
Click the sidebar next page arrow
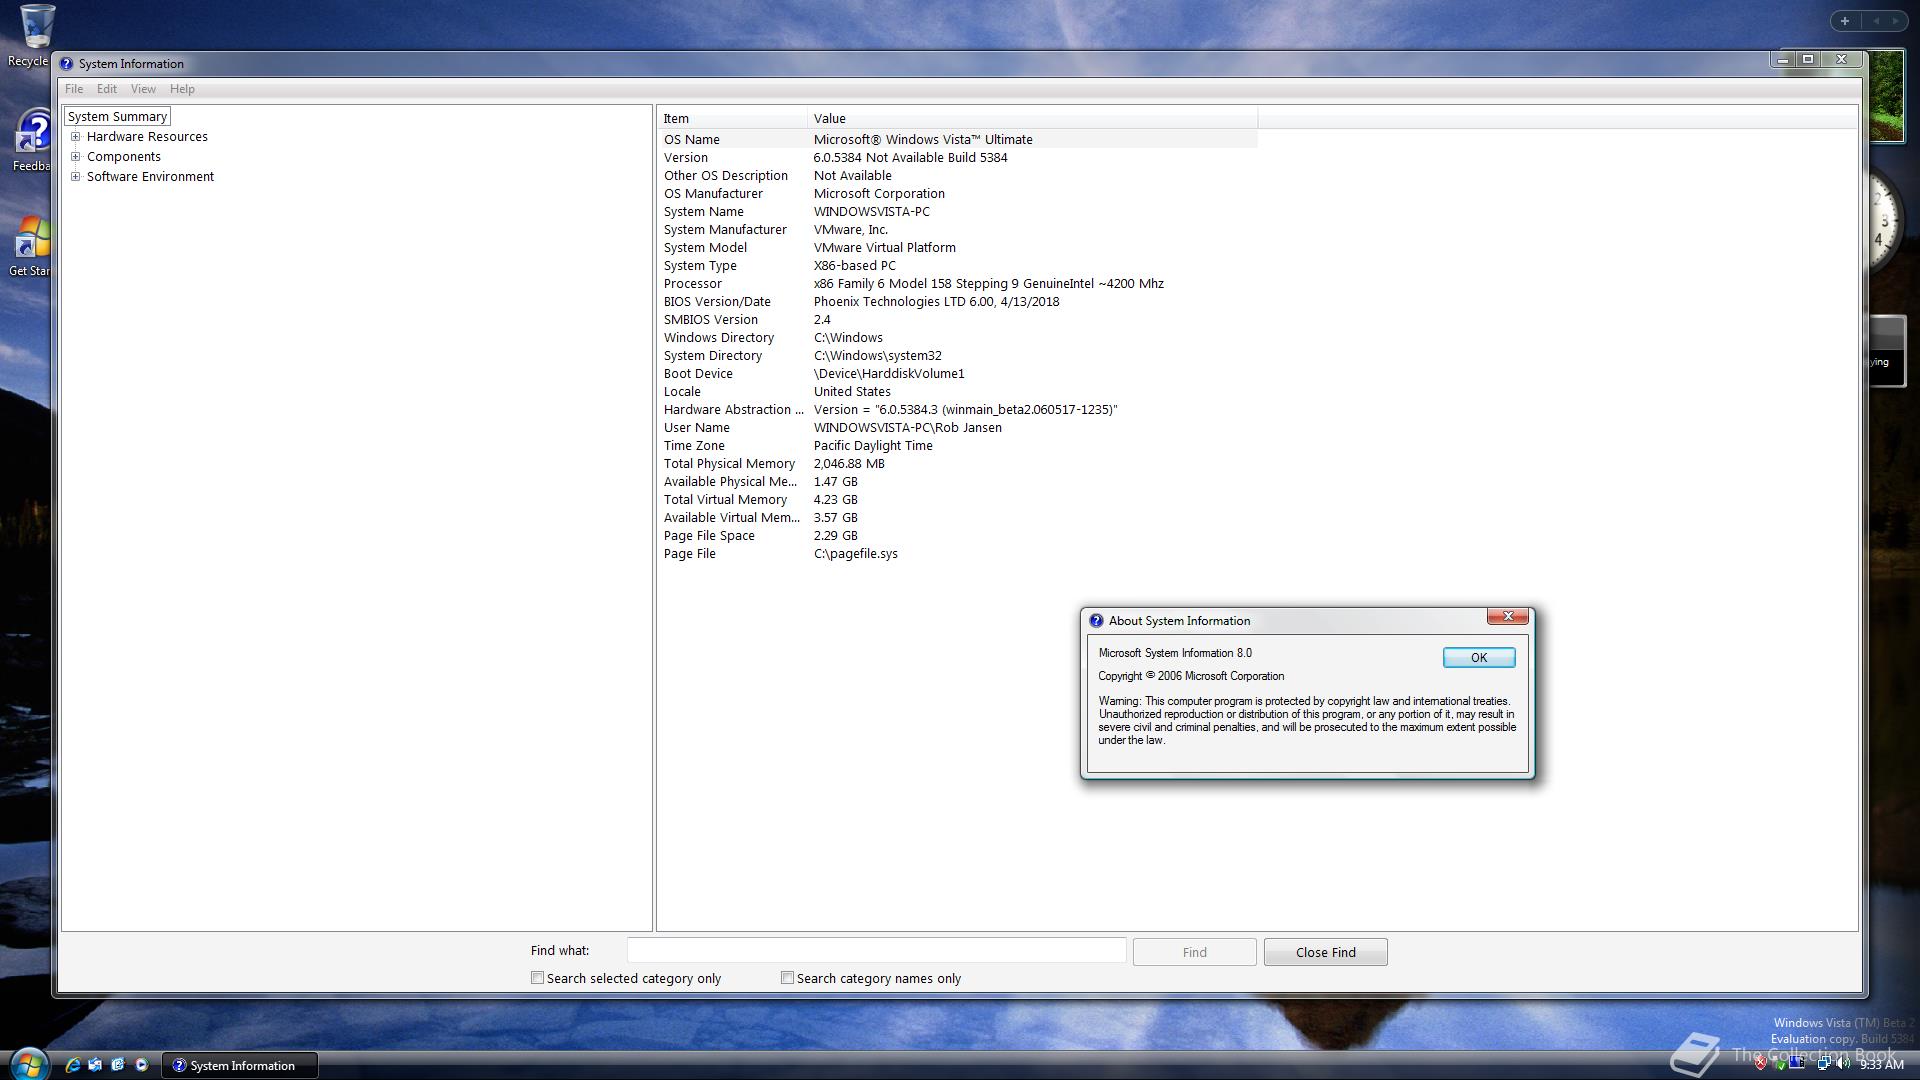pos(1897,20)
